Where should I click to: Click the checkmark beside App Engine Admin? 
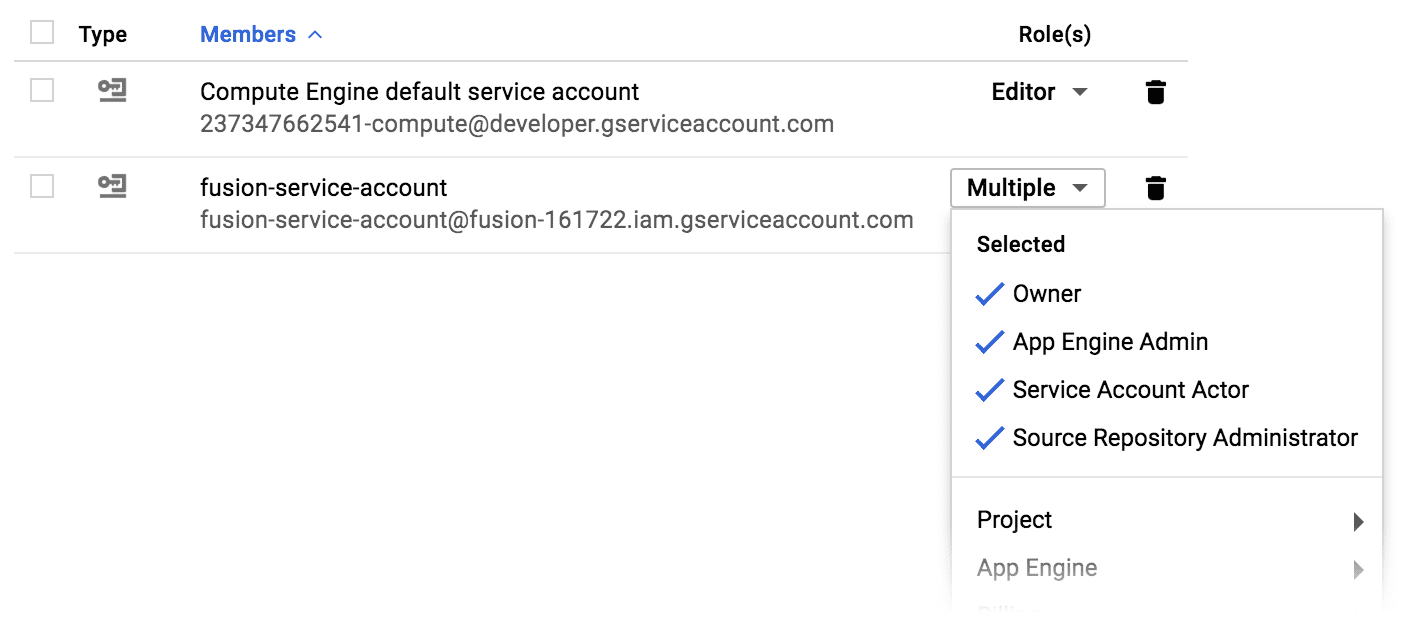pyautogui.click(x=988, y=341)
